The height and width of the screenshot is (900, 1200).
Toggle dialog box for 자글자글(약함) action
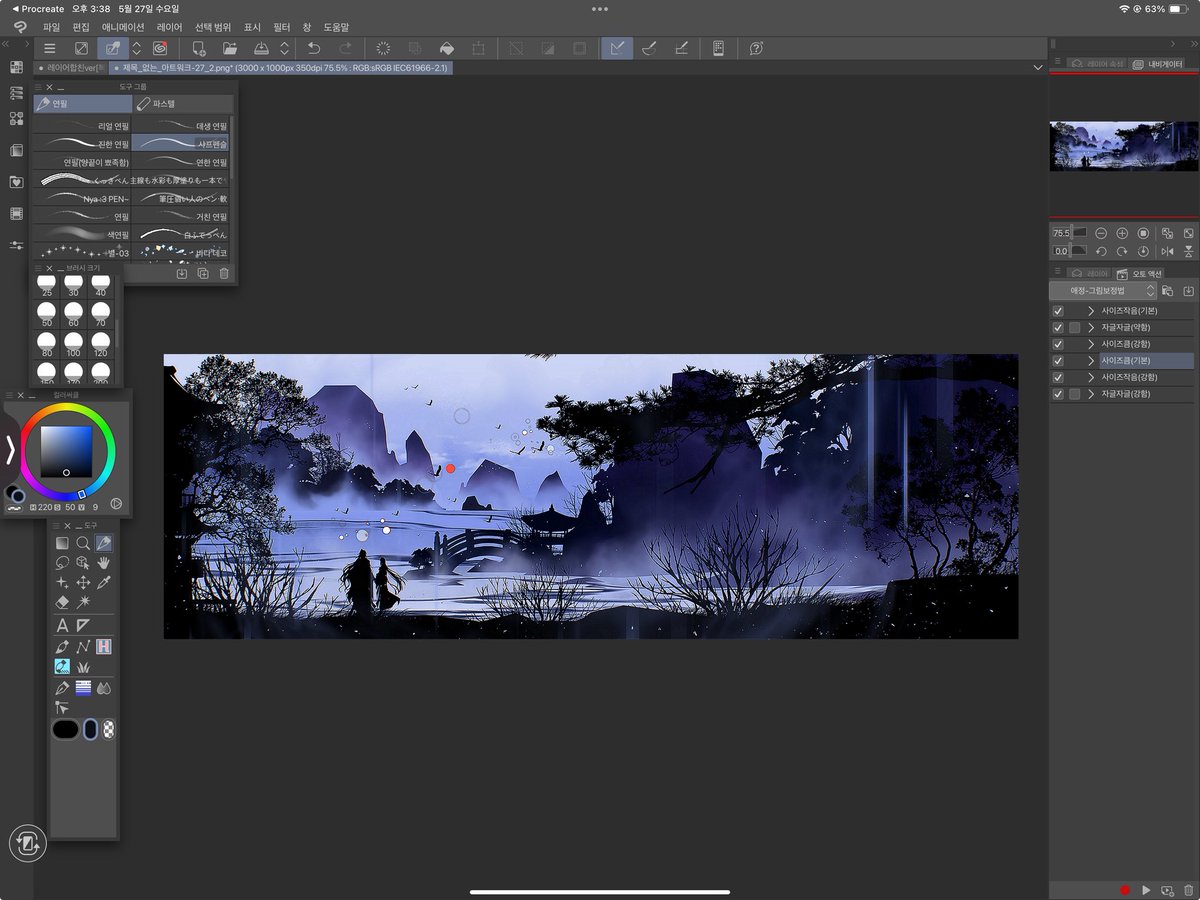click(1074, 327)
